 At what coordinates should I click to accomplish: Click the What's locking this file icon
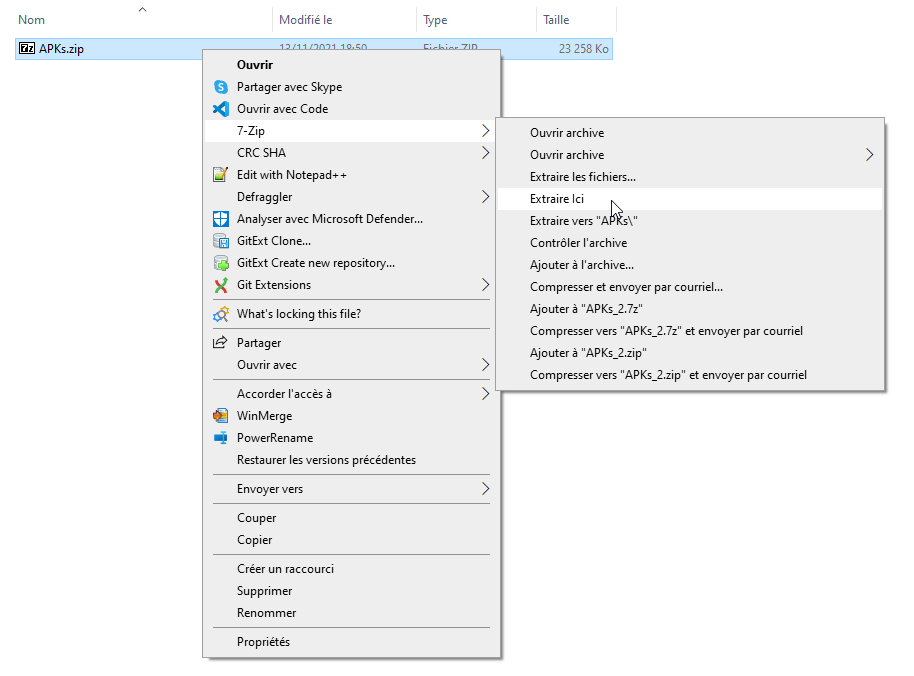point(221,314)
